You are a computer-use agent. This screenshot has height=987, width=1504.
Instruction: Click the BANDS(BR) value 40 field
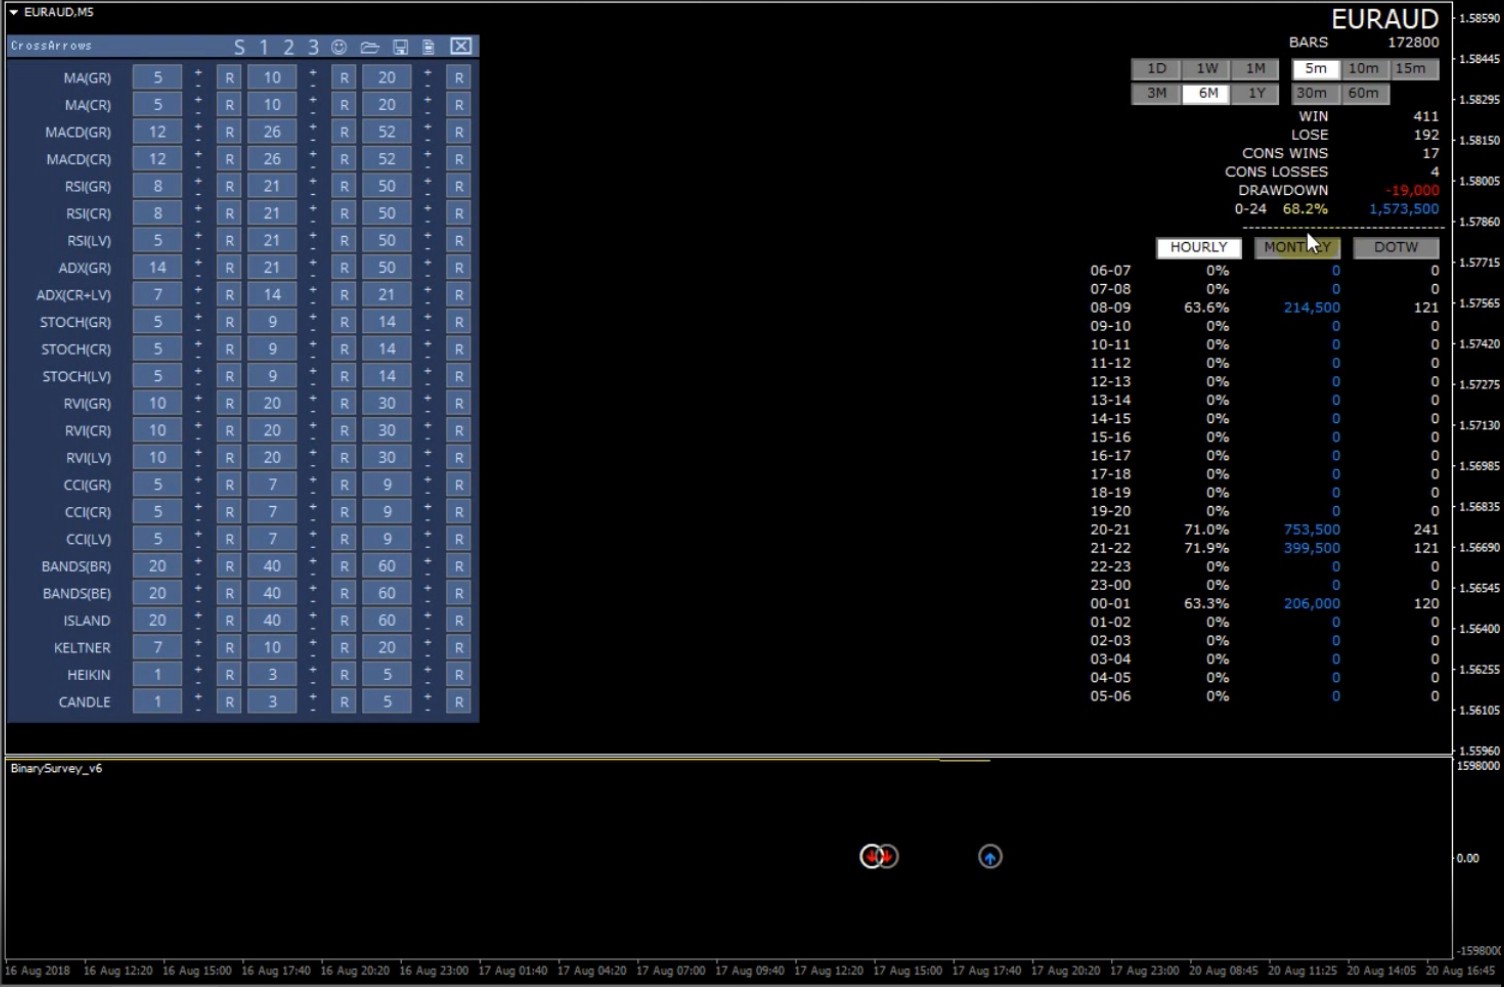272,566
